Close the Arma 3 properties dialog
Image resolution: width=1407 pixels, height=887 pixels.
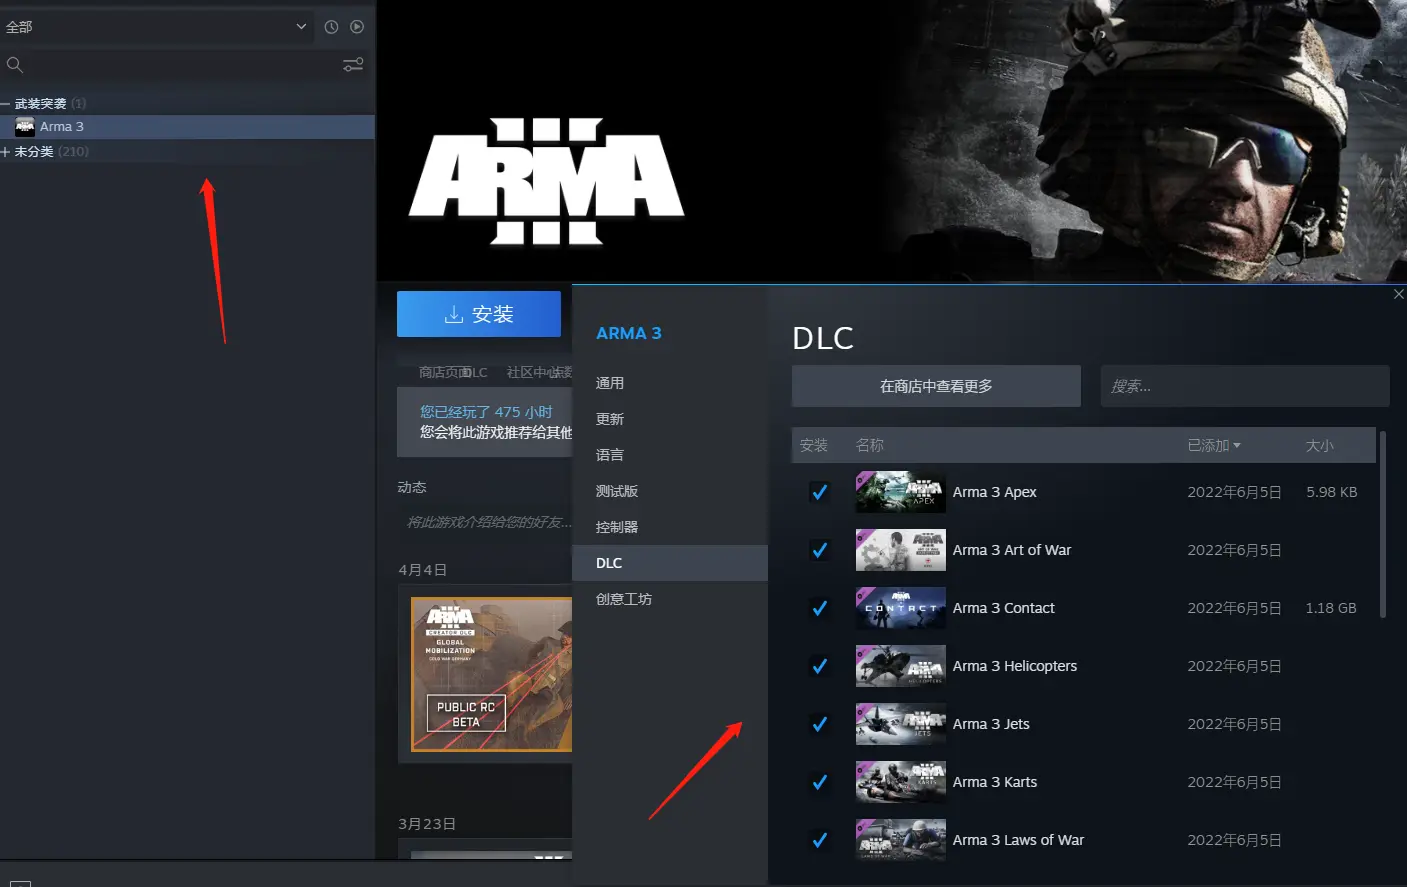pos(1398,294)
